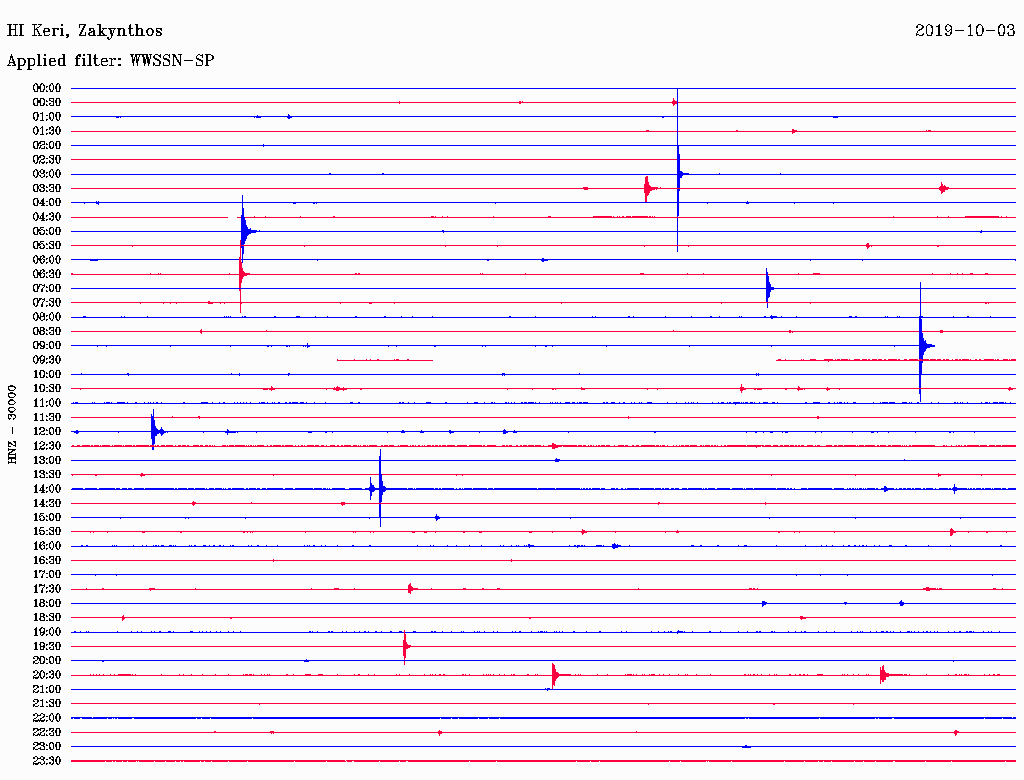Click the red seismic event on 19:30 trace
The height and width of the screenshot is (780, 1024).
coord(406,647)
